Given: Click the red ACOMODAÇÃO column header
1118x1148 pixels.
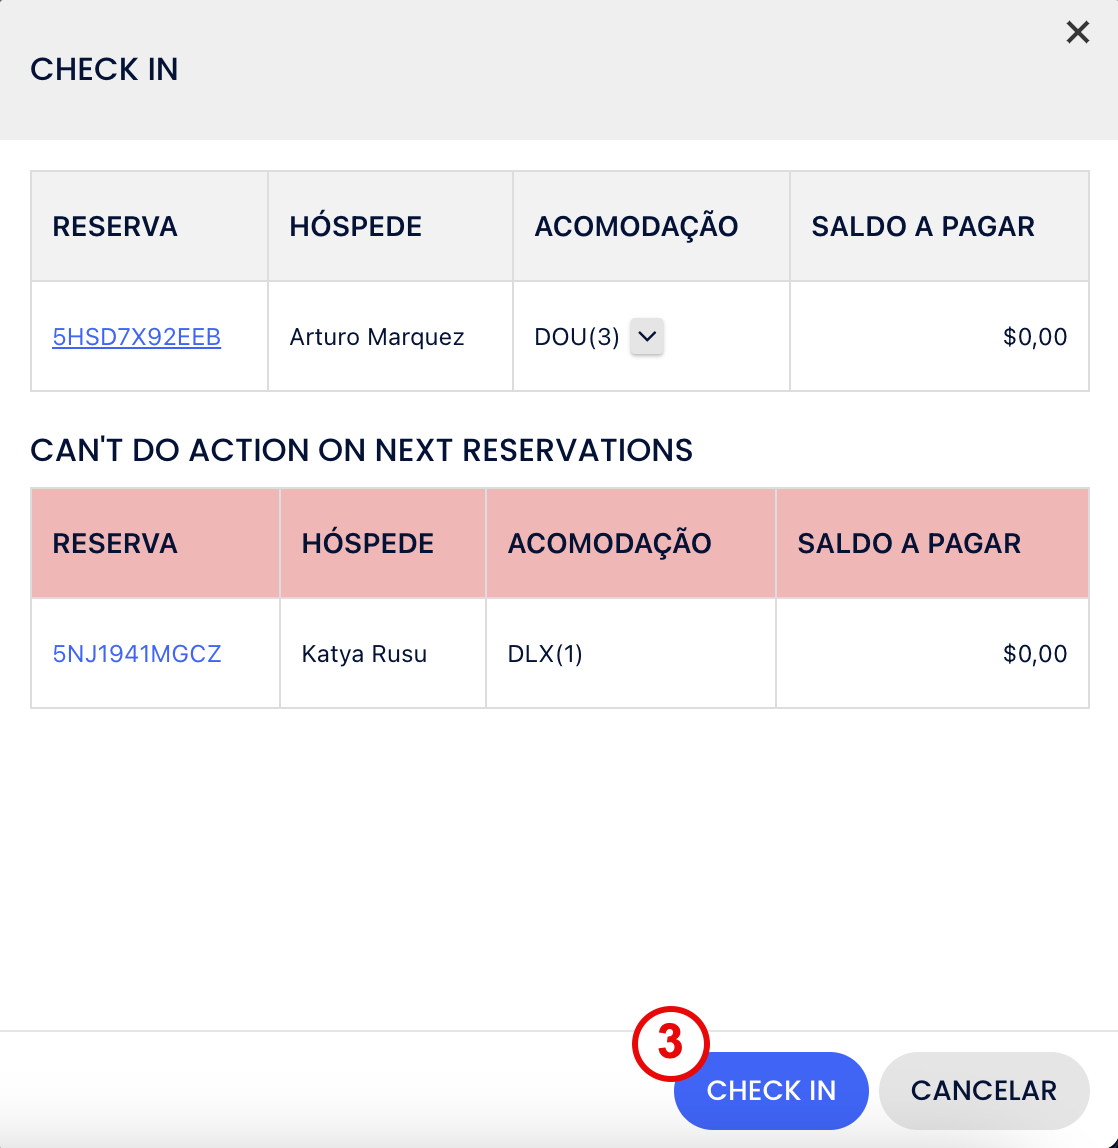Looking at the screenshot, I should (x=610, y=543).
